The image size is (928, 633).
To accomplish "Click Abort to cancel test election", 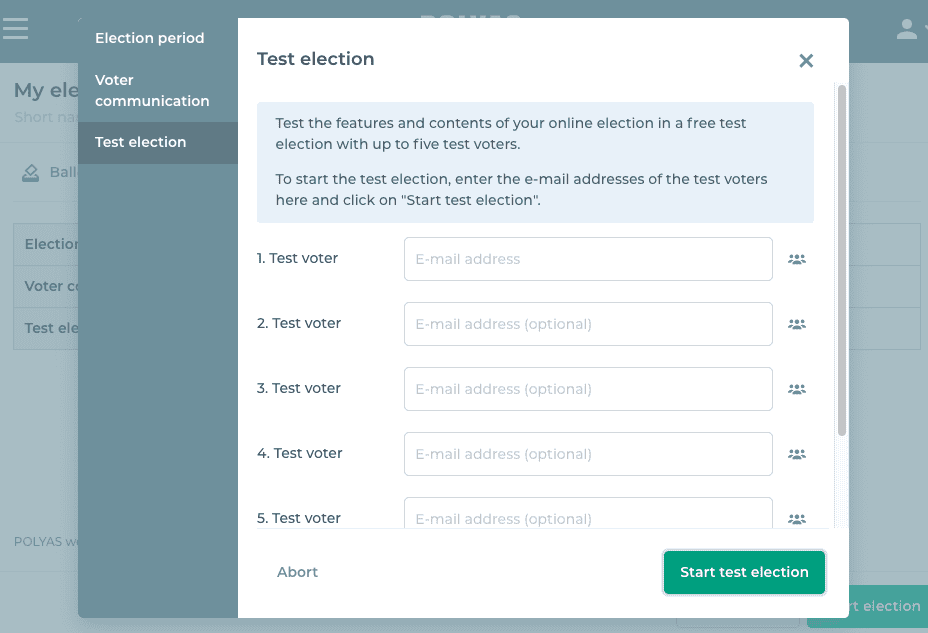I will pos(297,572).
